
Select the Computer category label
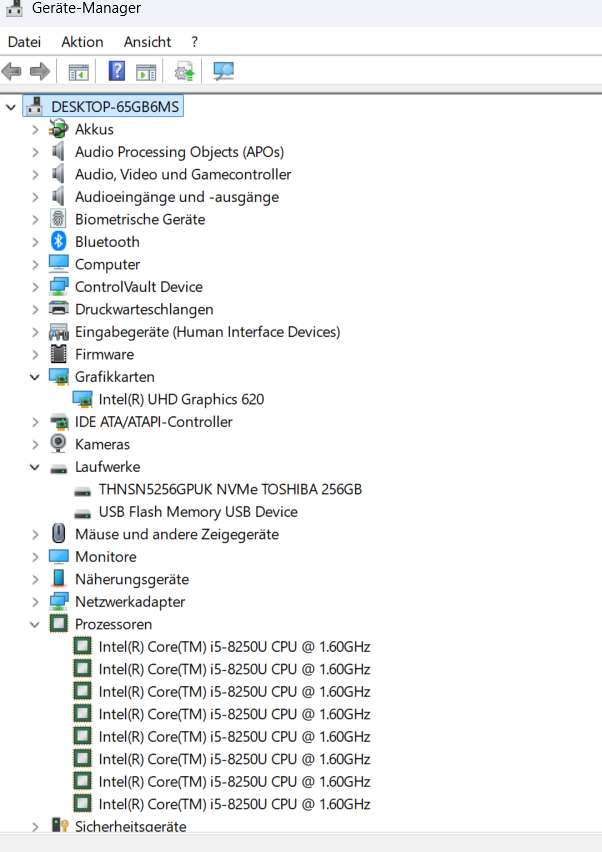point(107,264)
